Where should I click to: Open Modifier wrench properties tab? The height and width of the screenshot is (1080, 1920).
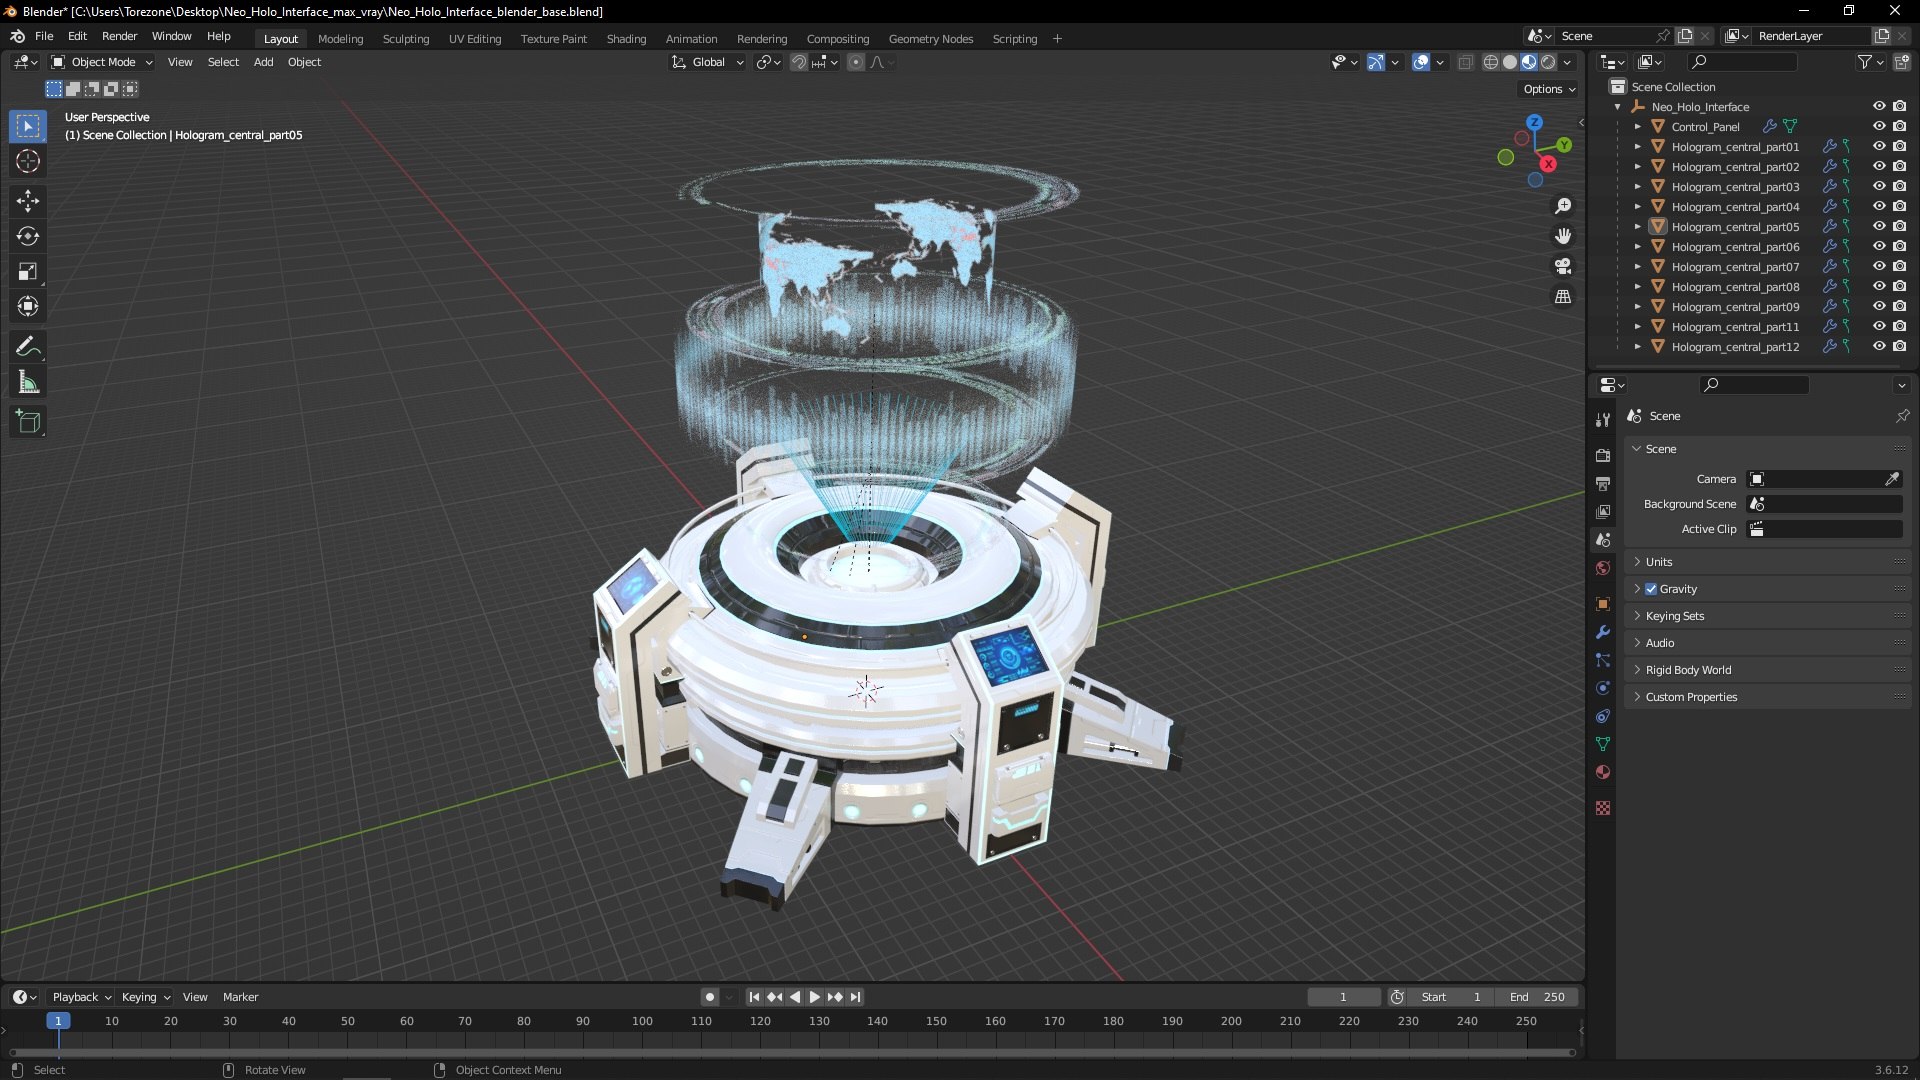click(x=1603, y=632)
